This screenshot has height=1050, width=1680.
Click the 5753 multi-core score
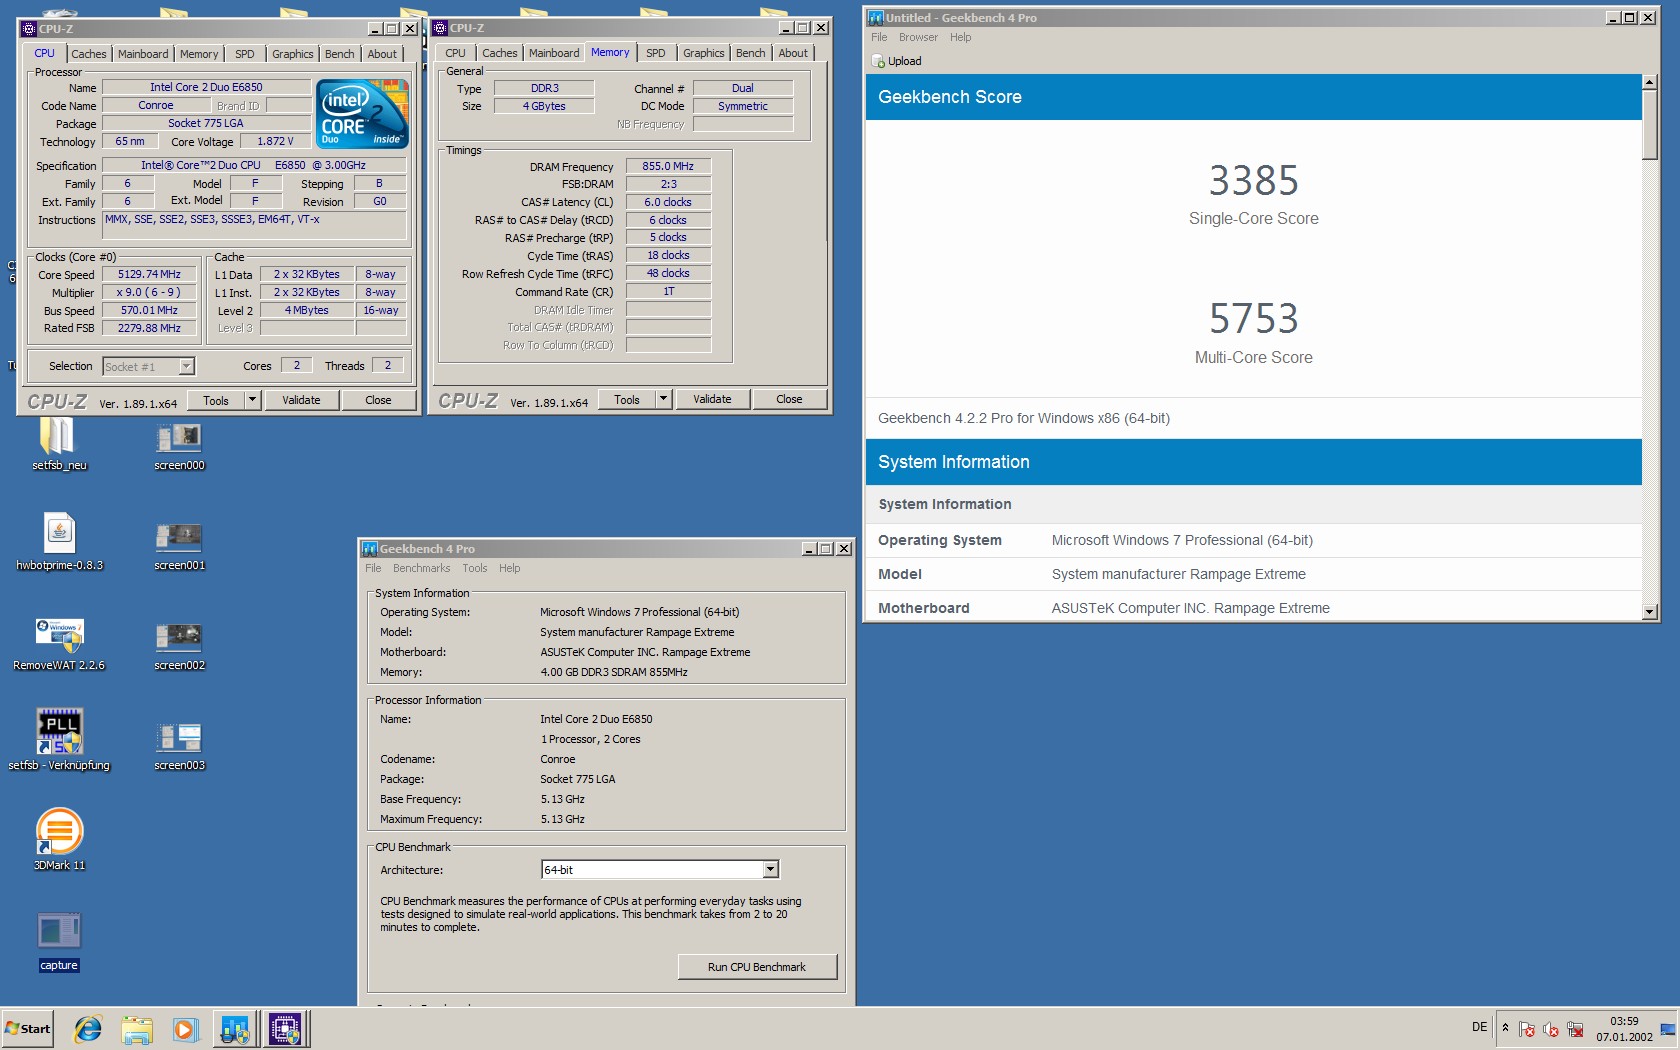pyautogui.click(x=1253, y=319)
